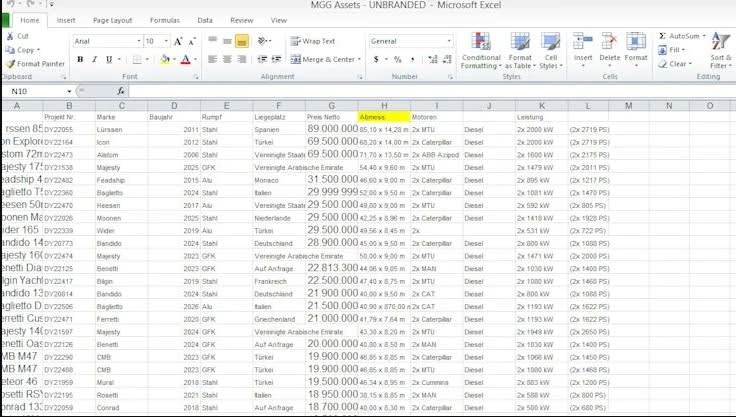Toggle Bold formatting

tap(80, 60)
